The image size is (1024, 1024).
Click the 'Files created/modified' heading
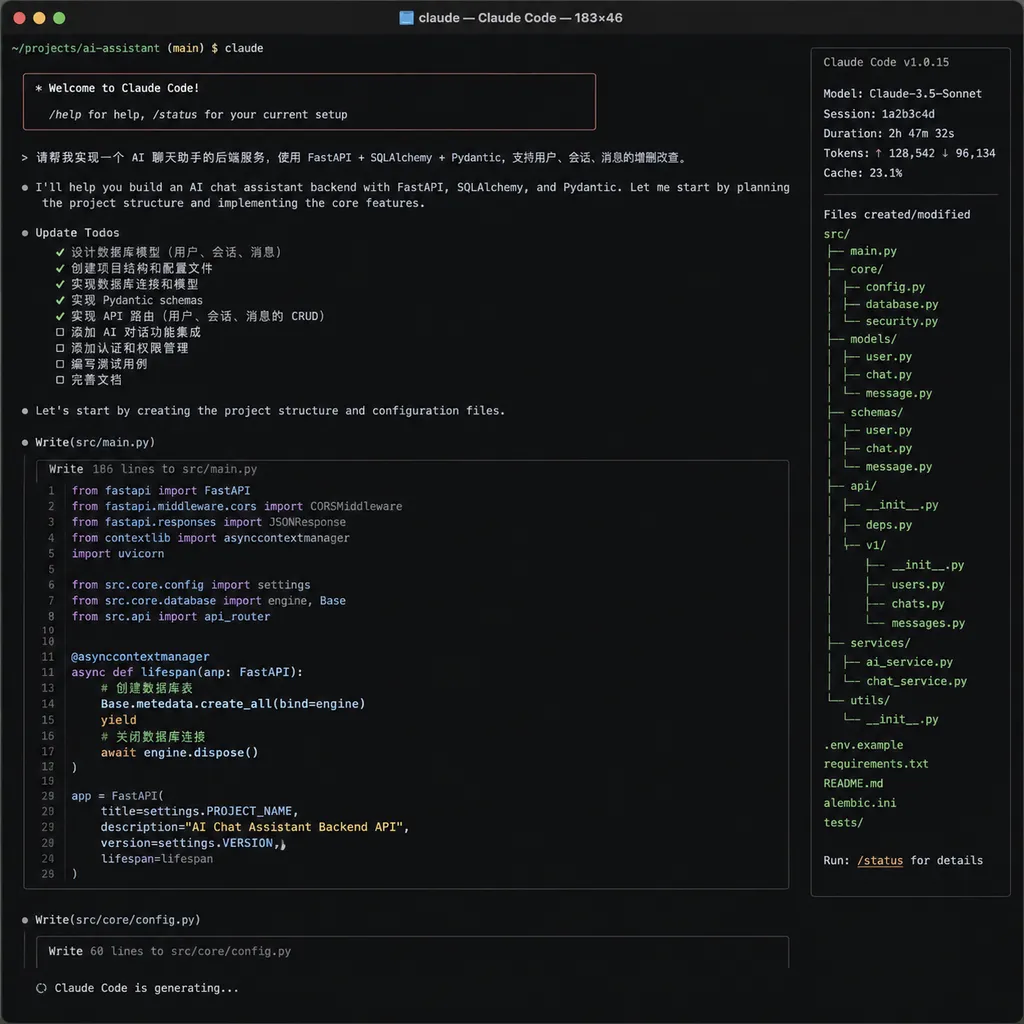tap(897, 215)
